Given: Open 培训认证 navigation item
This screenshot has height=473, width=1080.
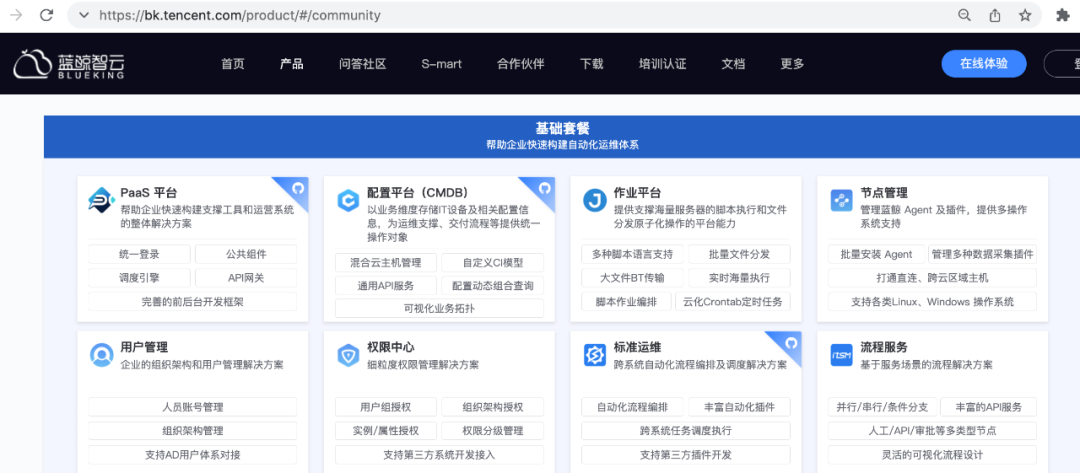Looking at the screenshot, I should coord(663,64).
